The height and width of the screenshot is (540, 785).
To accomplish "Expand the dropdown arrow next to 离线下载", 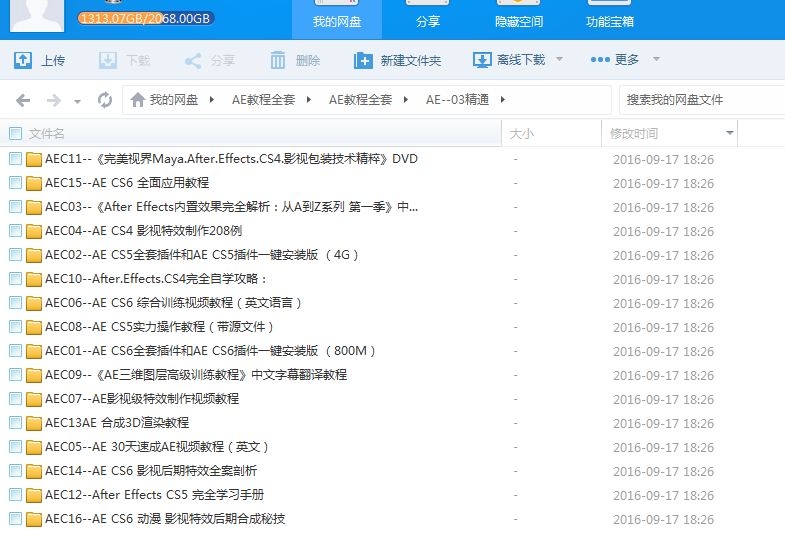I will click(x=559, y=60).
